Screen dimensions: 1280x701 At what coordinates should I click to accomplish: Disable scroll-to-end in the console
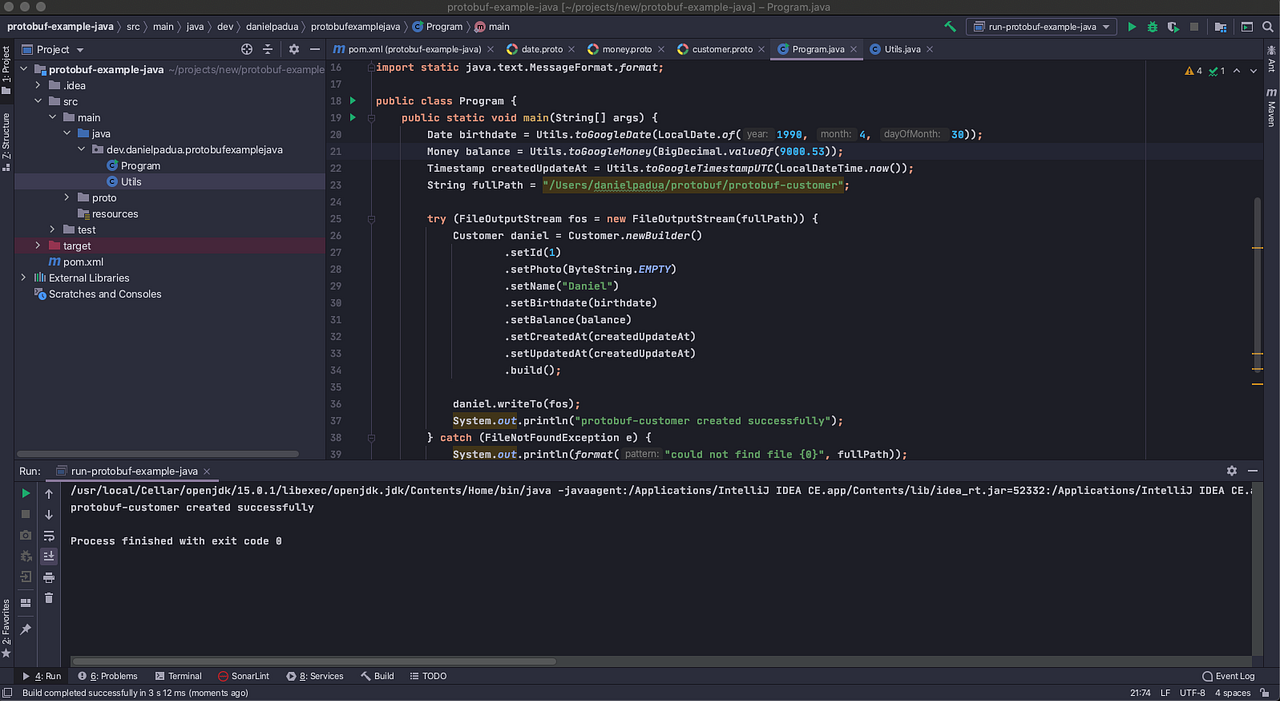[48, 556]
